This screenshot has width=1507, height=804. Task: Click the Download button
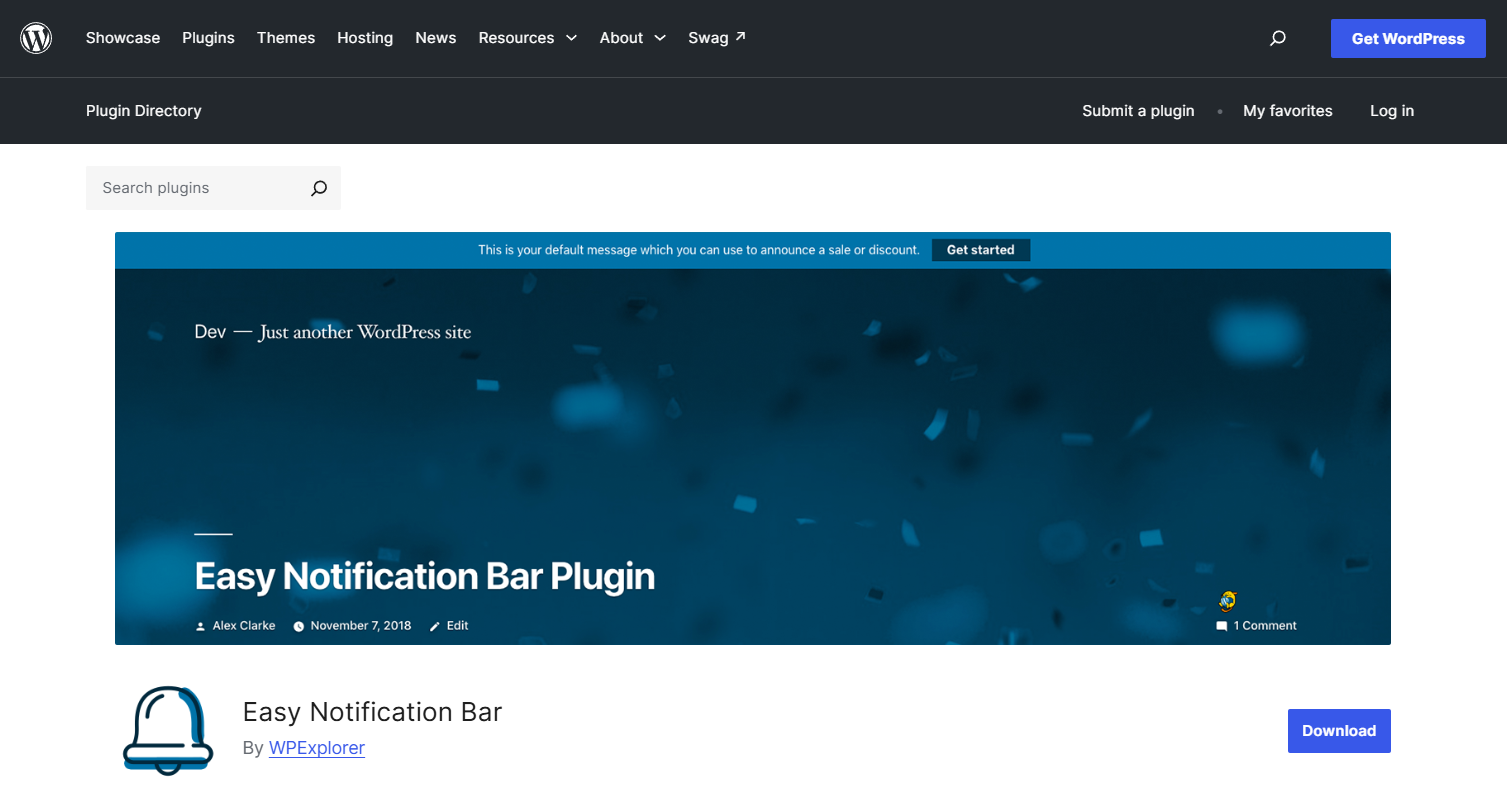click(x=1339, y=731)
